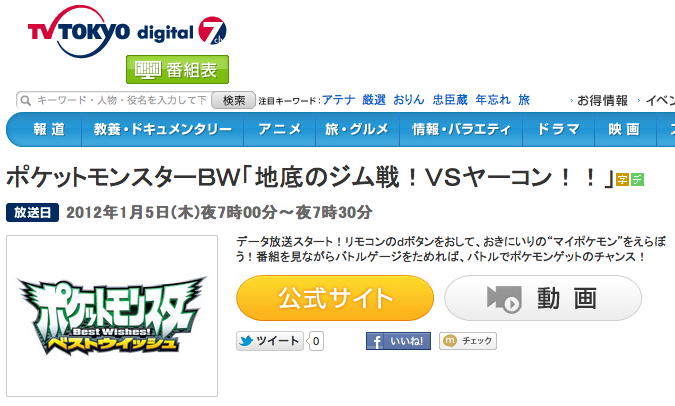The height and width of the screenshot is (406, 675).
Task: Go to the 旅・グルメ tab
Action: coord(357,129)
